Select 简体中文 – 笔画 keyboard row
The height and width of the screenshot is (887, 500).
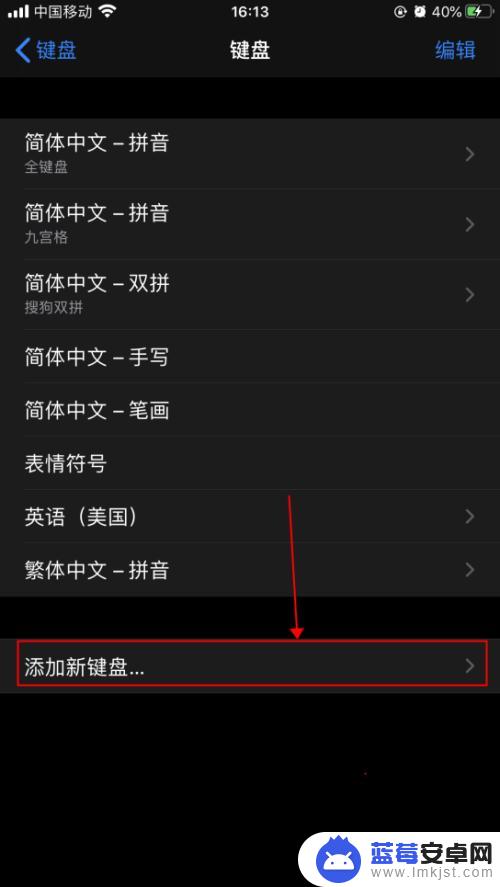[x=250, y=410]
